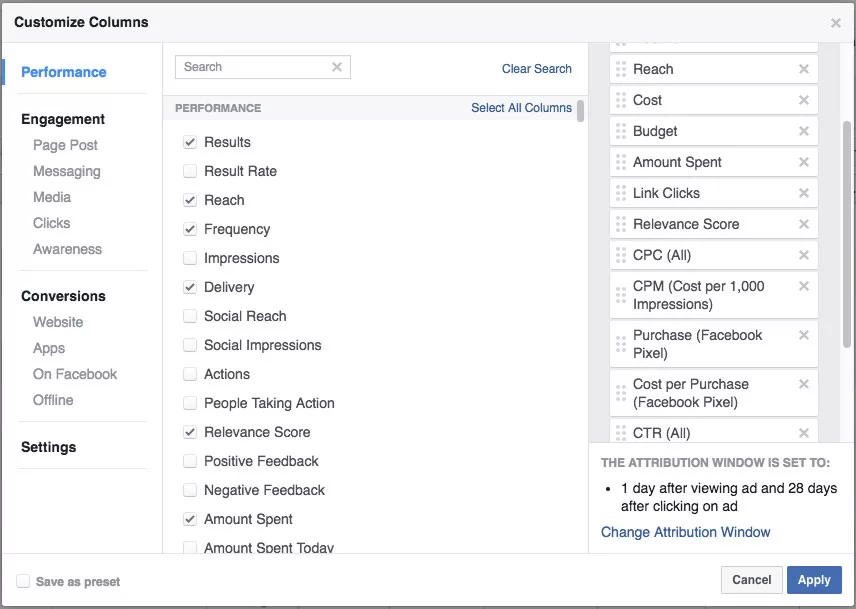The image size is (856, 609).
Task: Select the Performance category
Action: [64, 72]
